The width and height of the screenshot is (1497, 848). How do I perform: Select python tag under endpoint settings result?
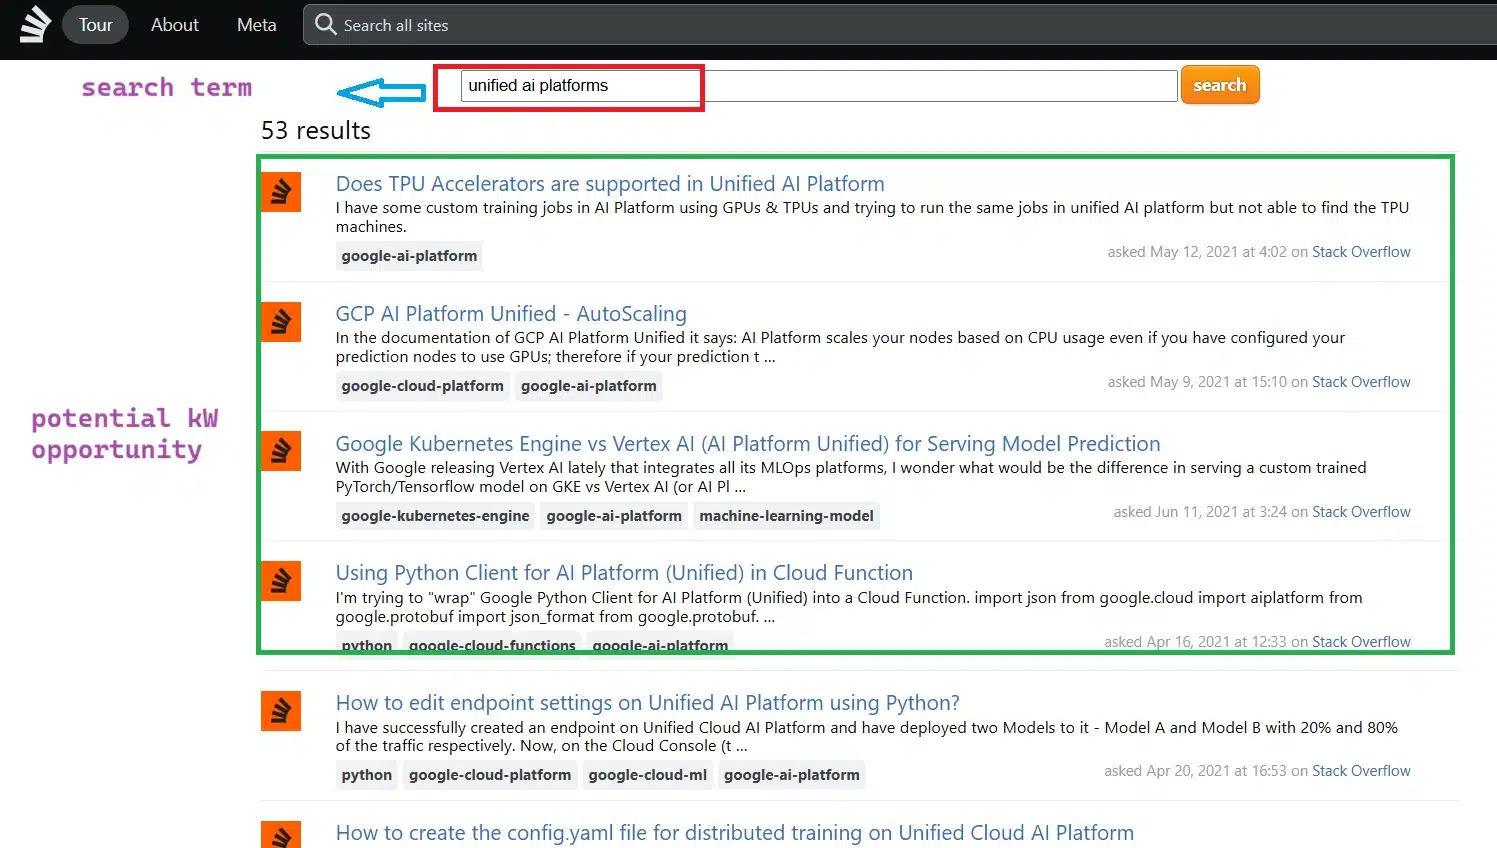coord(367,775)
